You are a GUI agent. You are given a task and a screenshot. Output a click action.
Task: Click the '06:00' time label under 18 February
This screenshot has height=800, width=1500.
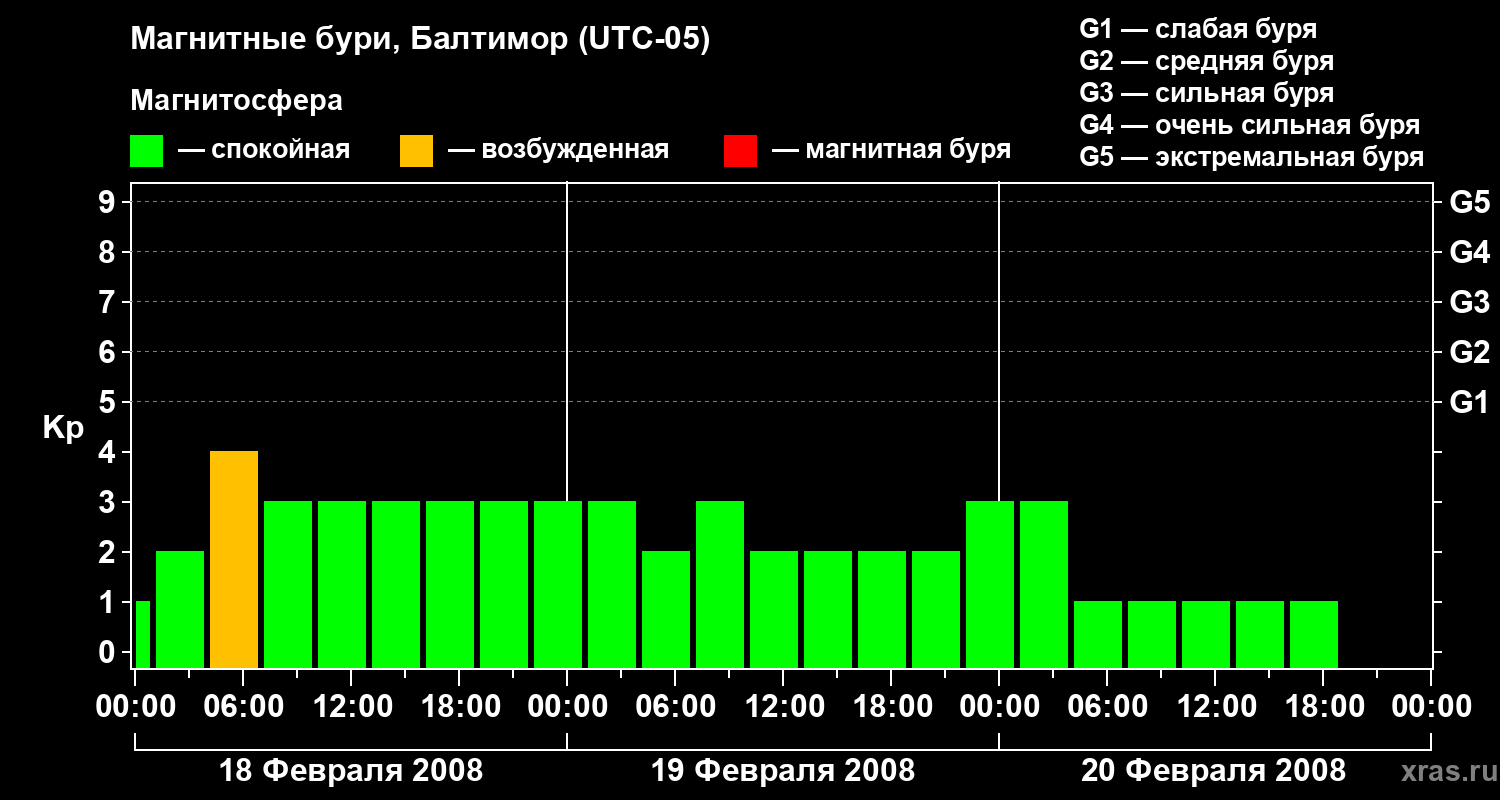pos(243,706)
